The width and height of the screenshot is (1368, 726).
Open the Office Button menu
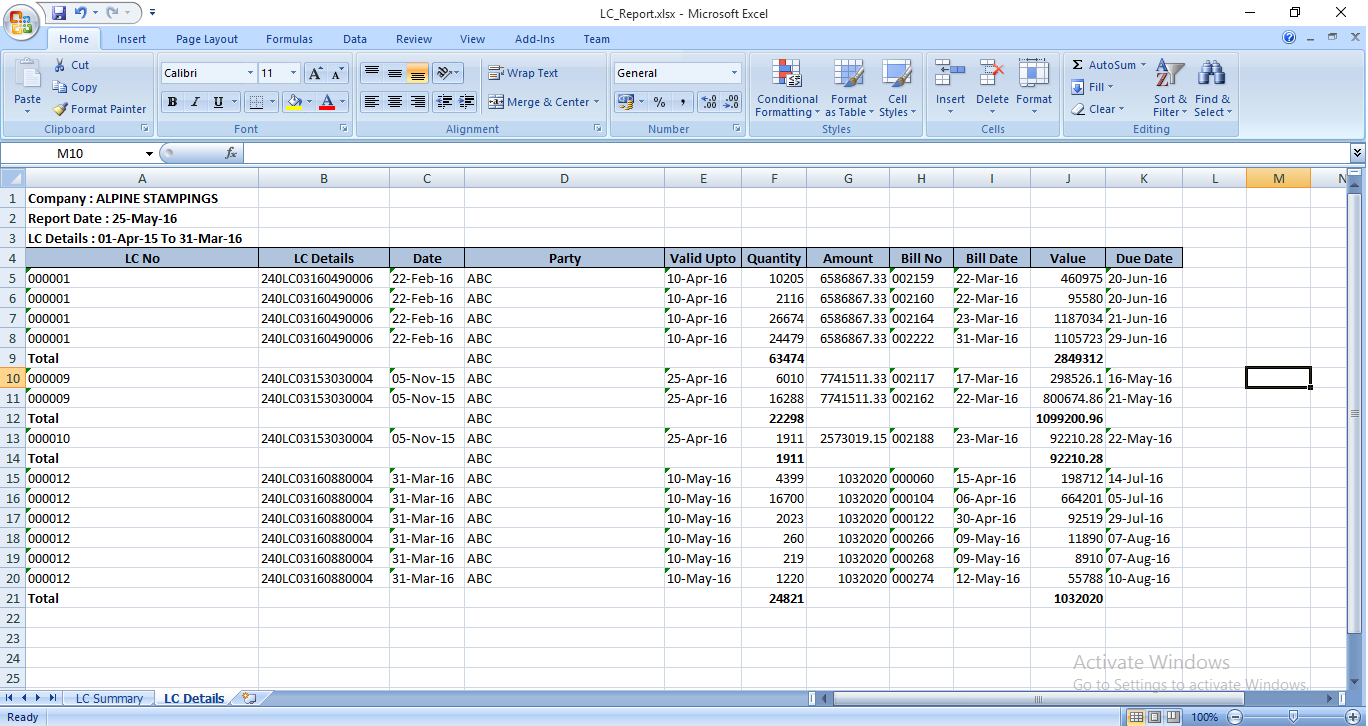pyautogui.click(x=20, y=22)
